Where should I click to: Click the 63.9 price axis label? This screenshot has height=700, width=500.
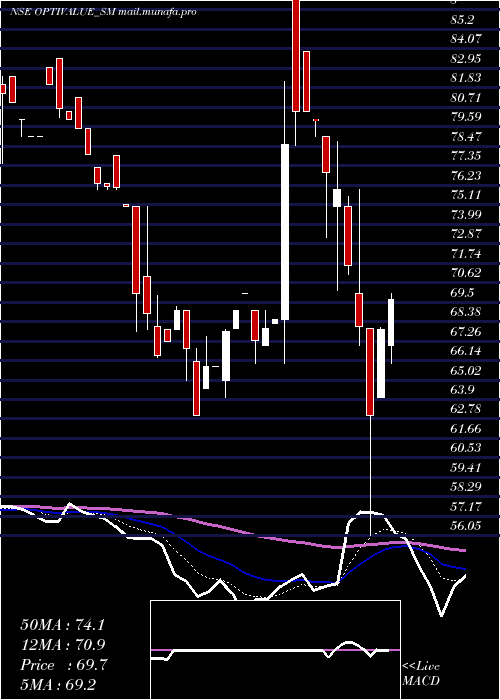pyautogui.click(x=464, y=390)
